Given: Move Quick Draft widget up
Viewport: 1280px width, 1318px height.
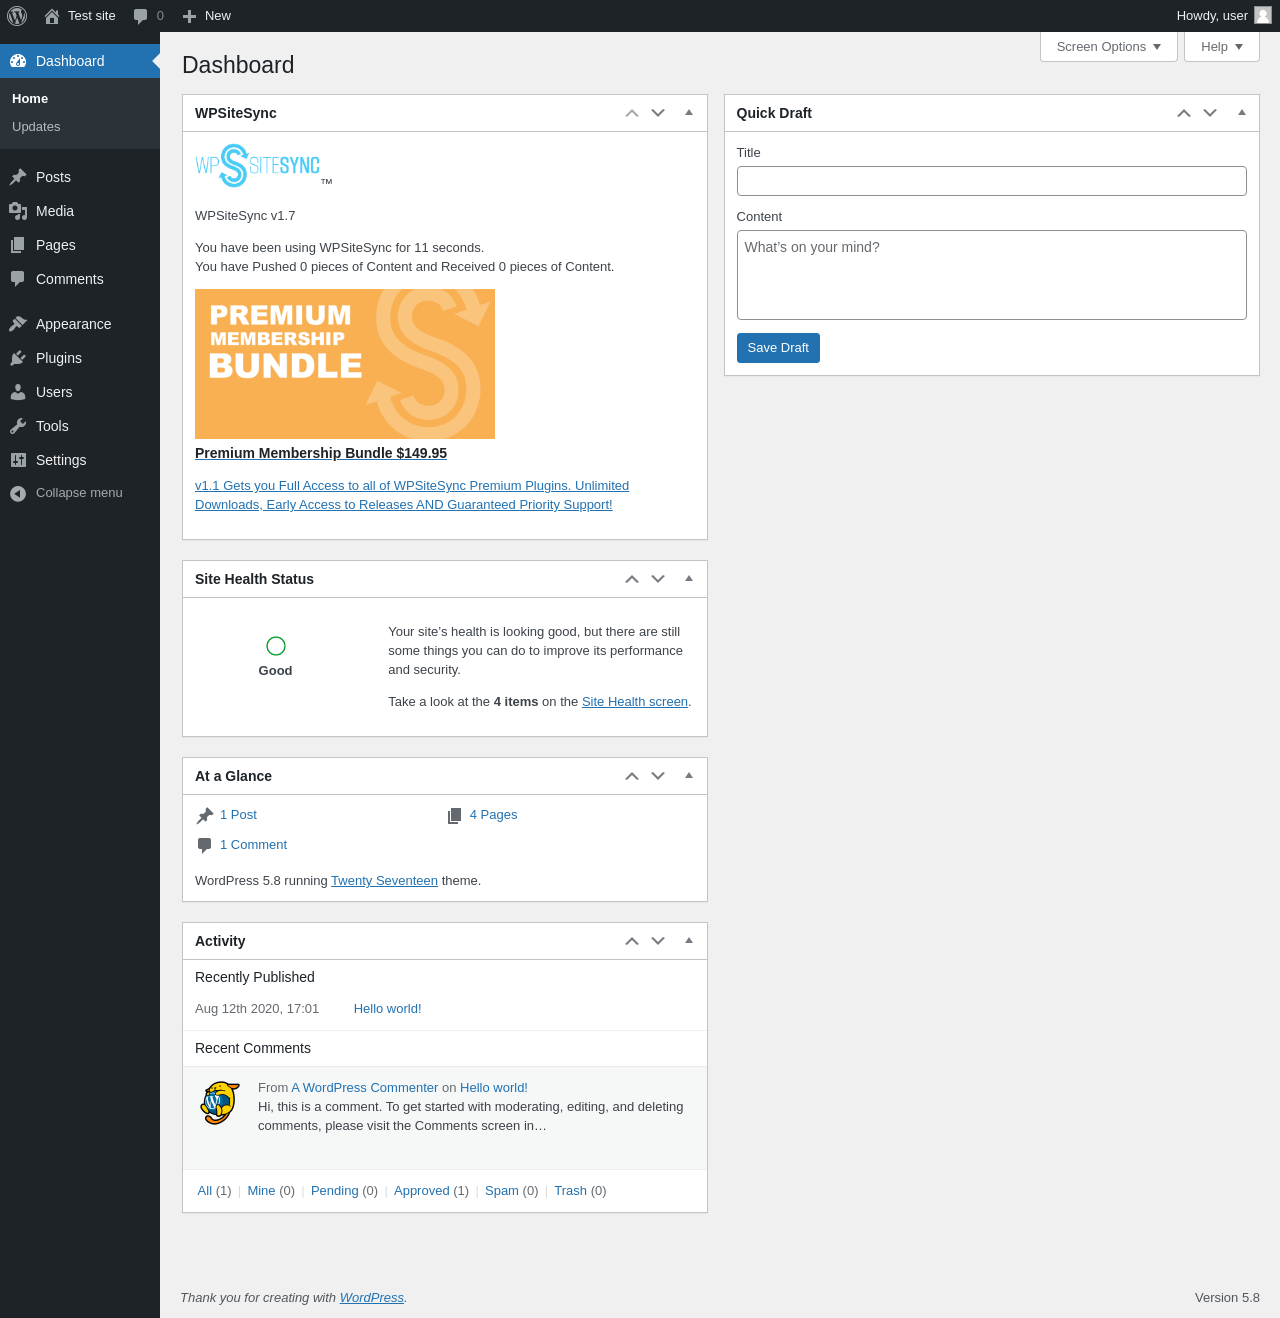Looking at the screenshot, I should [1184, 113].
